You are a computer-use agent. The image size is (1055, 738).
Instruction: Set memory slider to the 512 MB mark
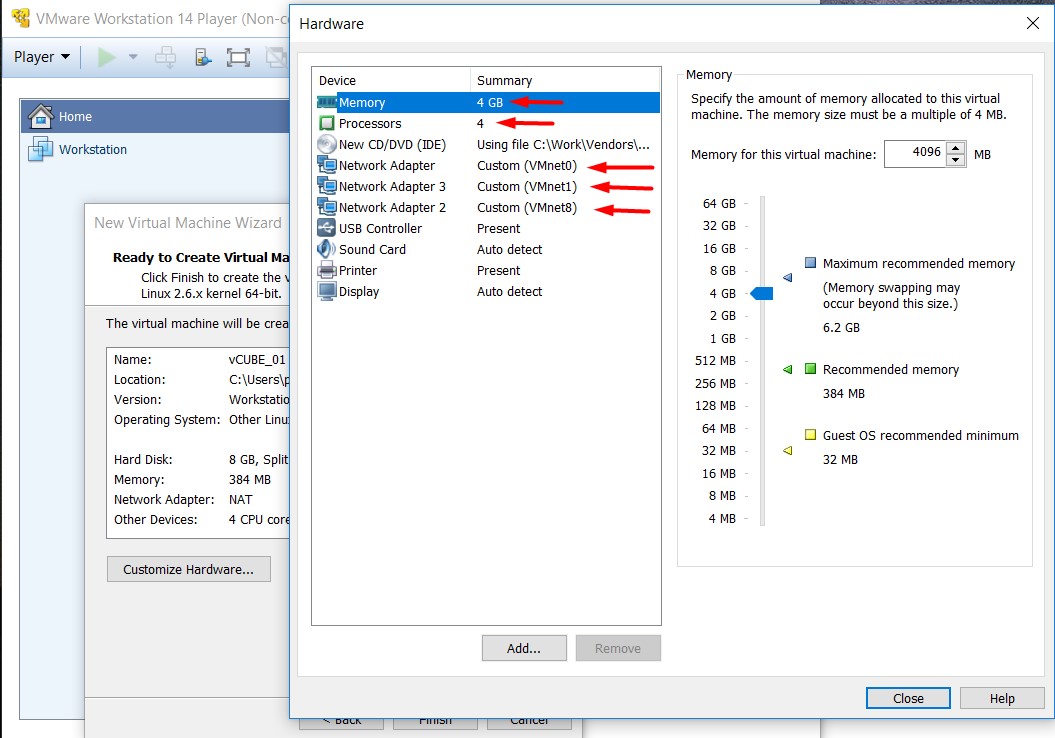click(x=762, y=361)
